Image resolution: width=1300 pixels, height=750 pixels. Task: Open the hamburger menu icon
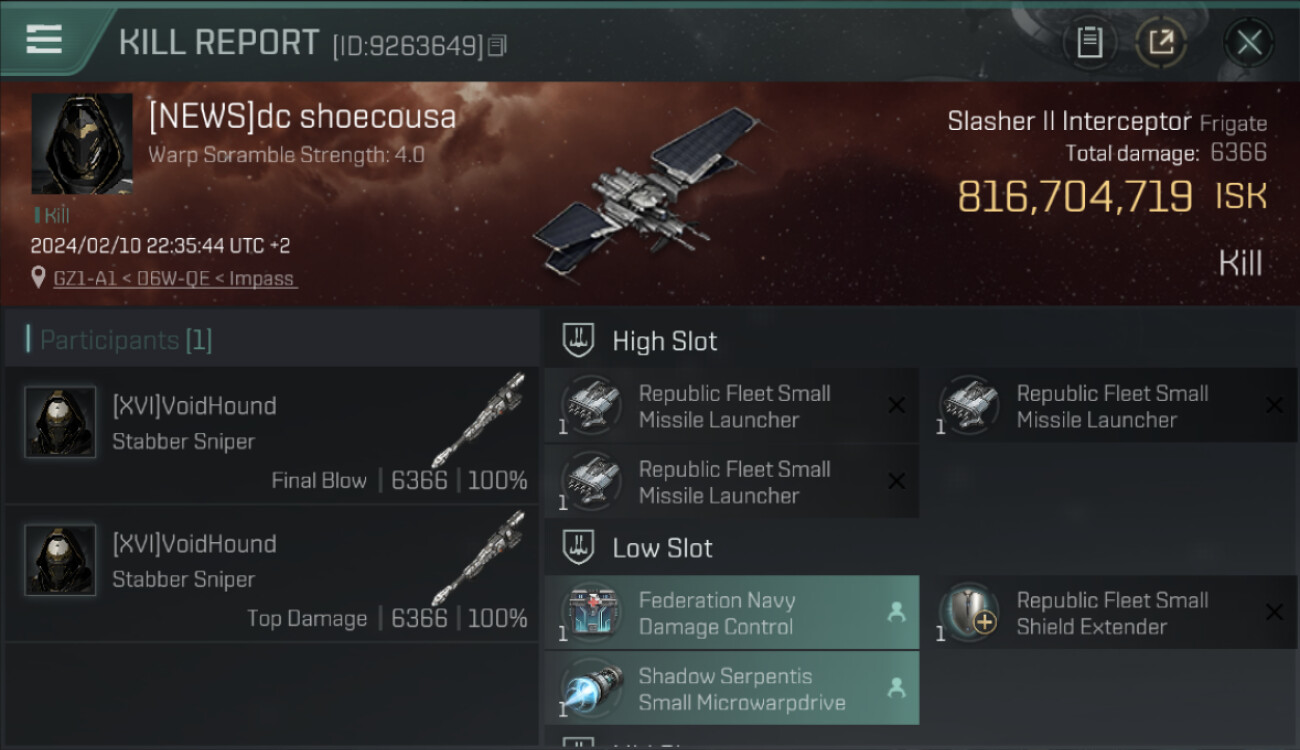[x=44, y=39]
